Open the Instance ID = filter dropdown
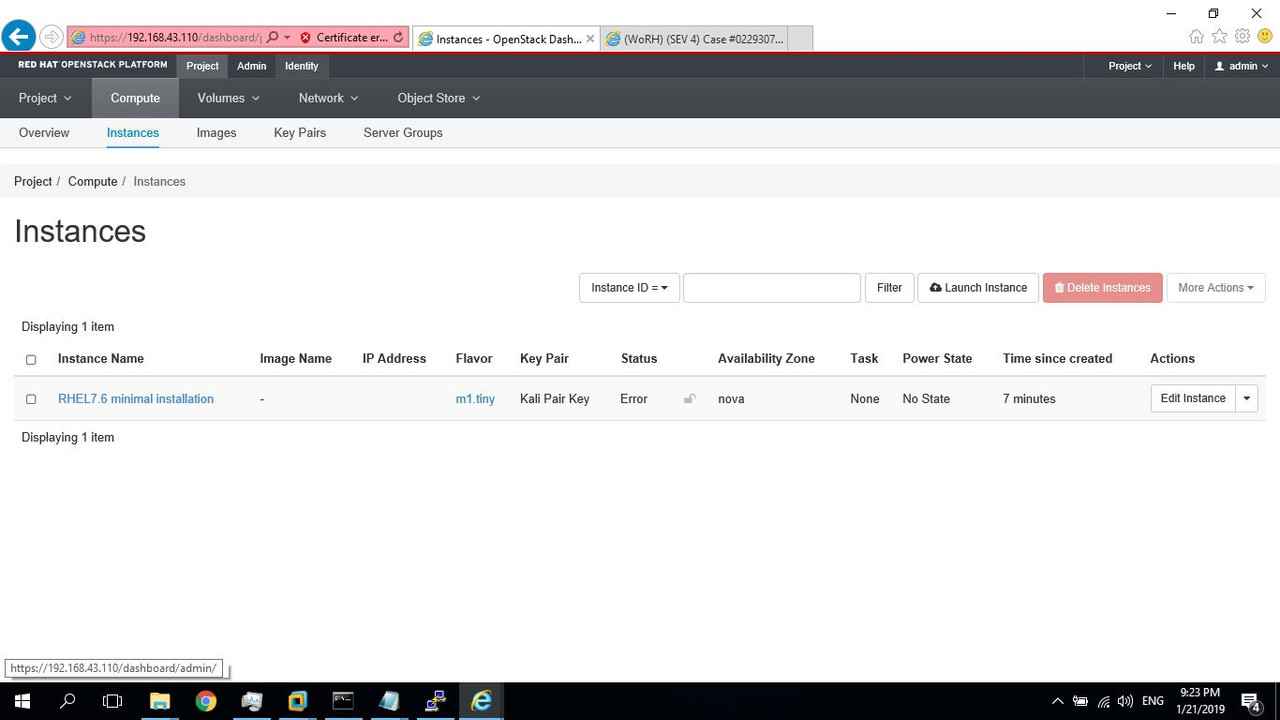This screenshot has width=1280, height=720. coord(629,288)
